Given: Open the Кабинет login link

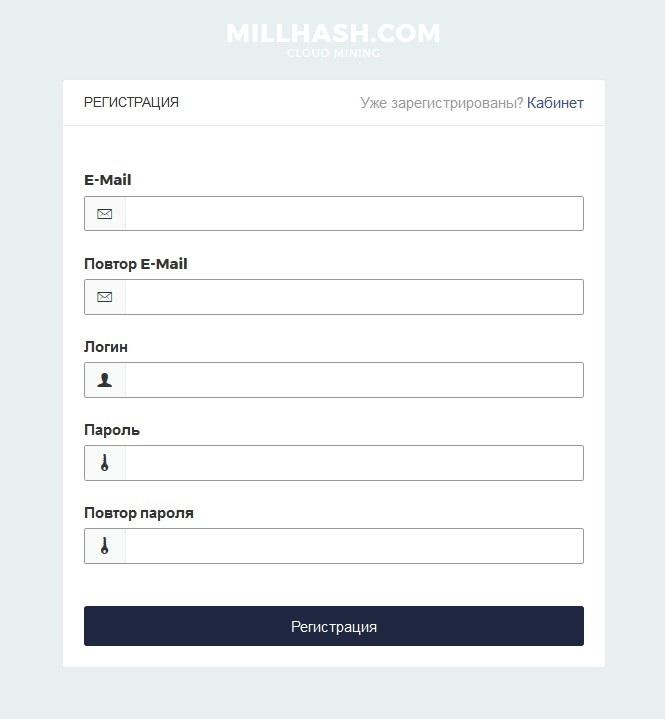Looking at the screenshot, I should [555, 103].
